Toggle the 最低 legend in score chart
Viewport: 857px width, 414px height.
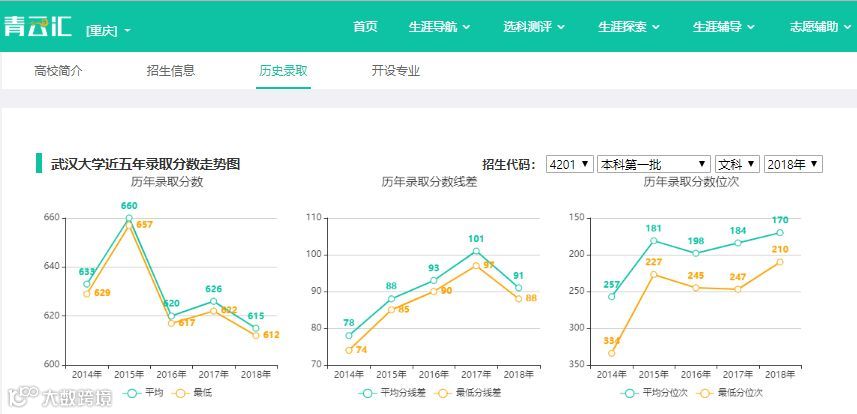(191, 393)
